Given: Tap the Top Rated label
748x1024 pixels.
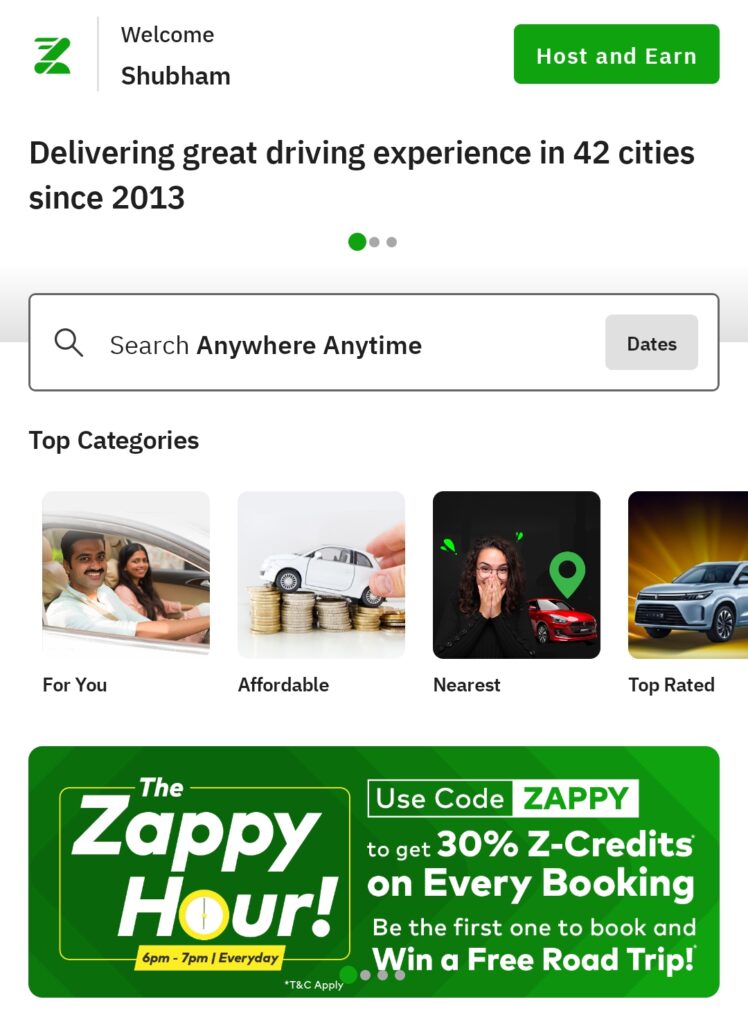Looking at the screenshot, I should click(671, 685).
